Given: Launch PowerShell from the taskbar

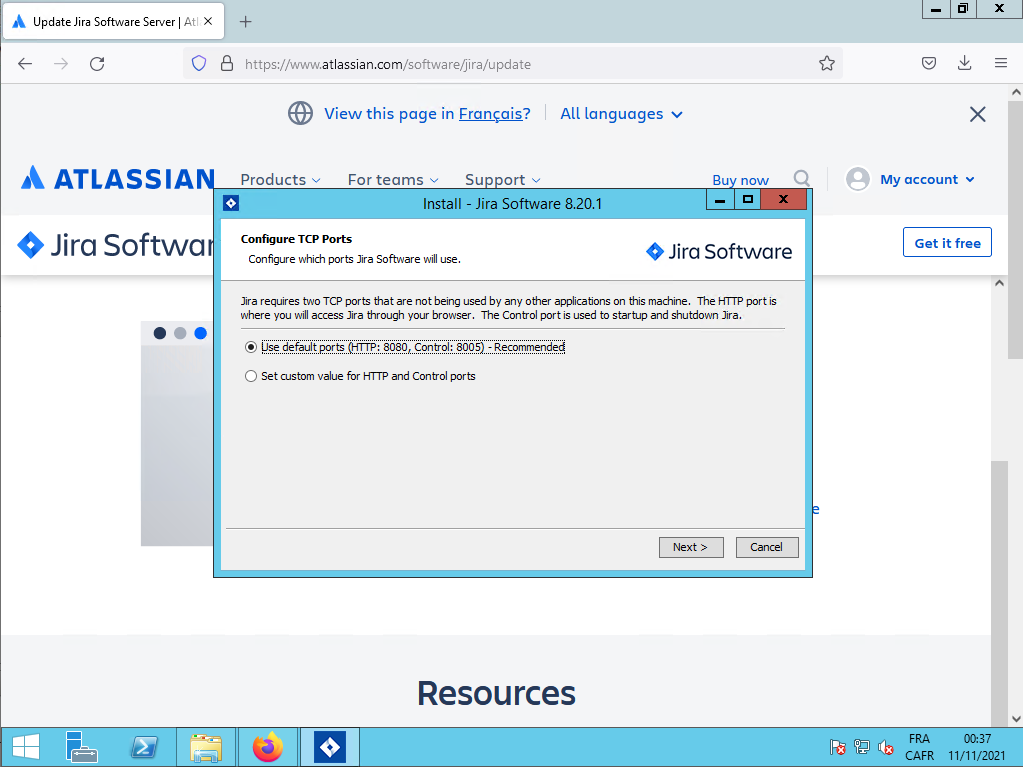Looking at the screenshot, I should (x=144, y=747).
